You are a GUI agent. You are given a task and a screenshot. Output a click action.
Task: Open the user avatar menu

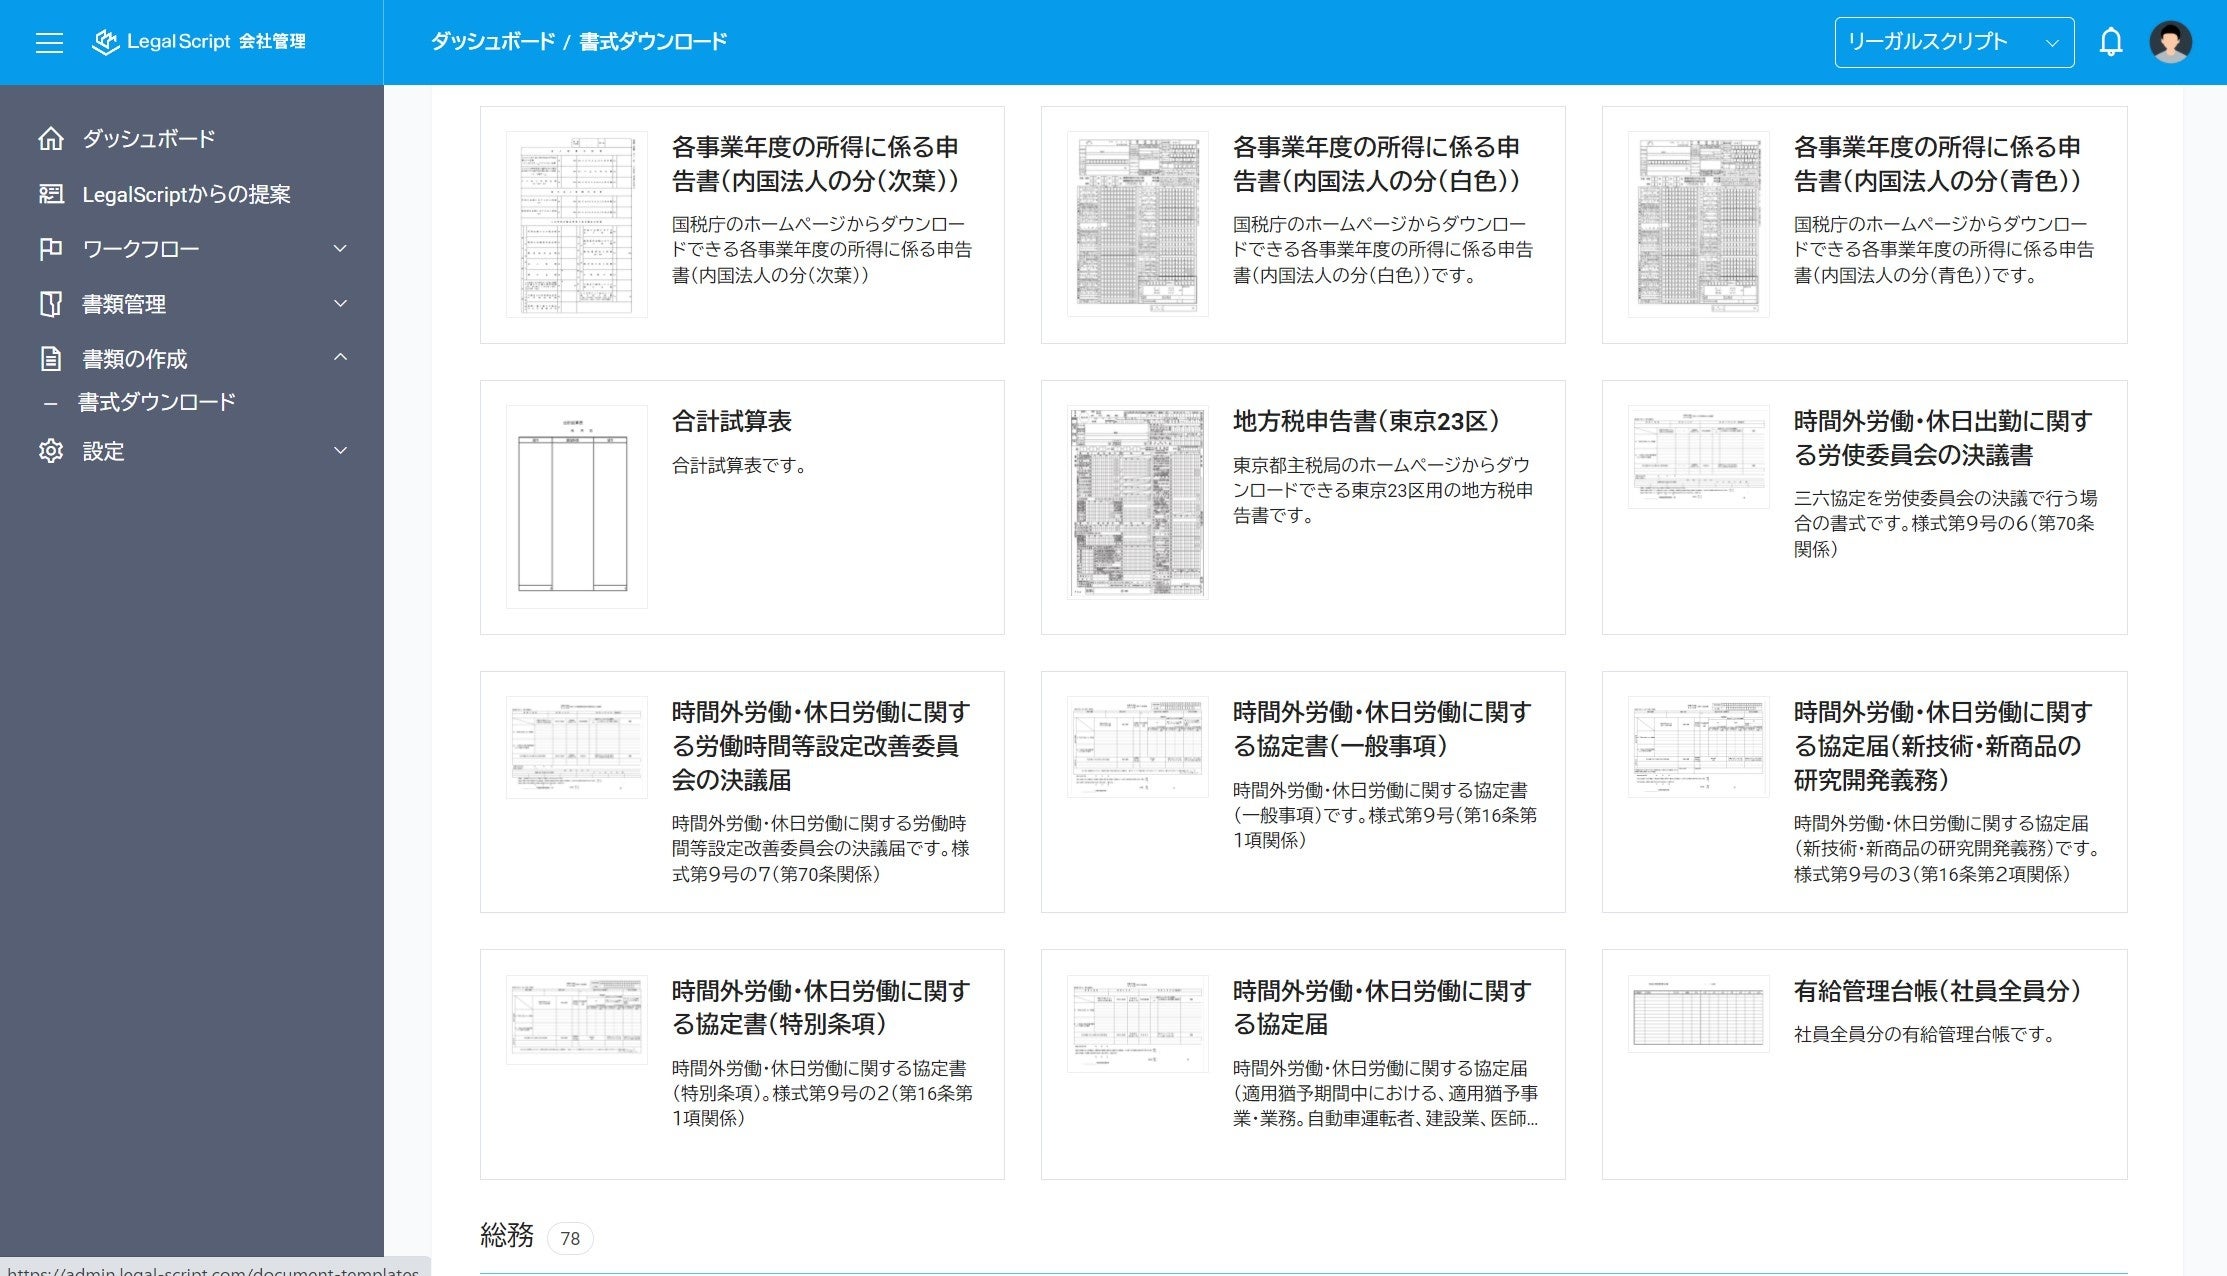2170,42
